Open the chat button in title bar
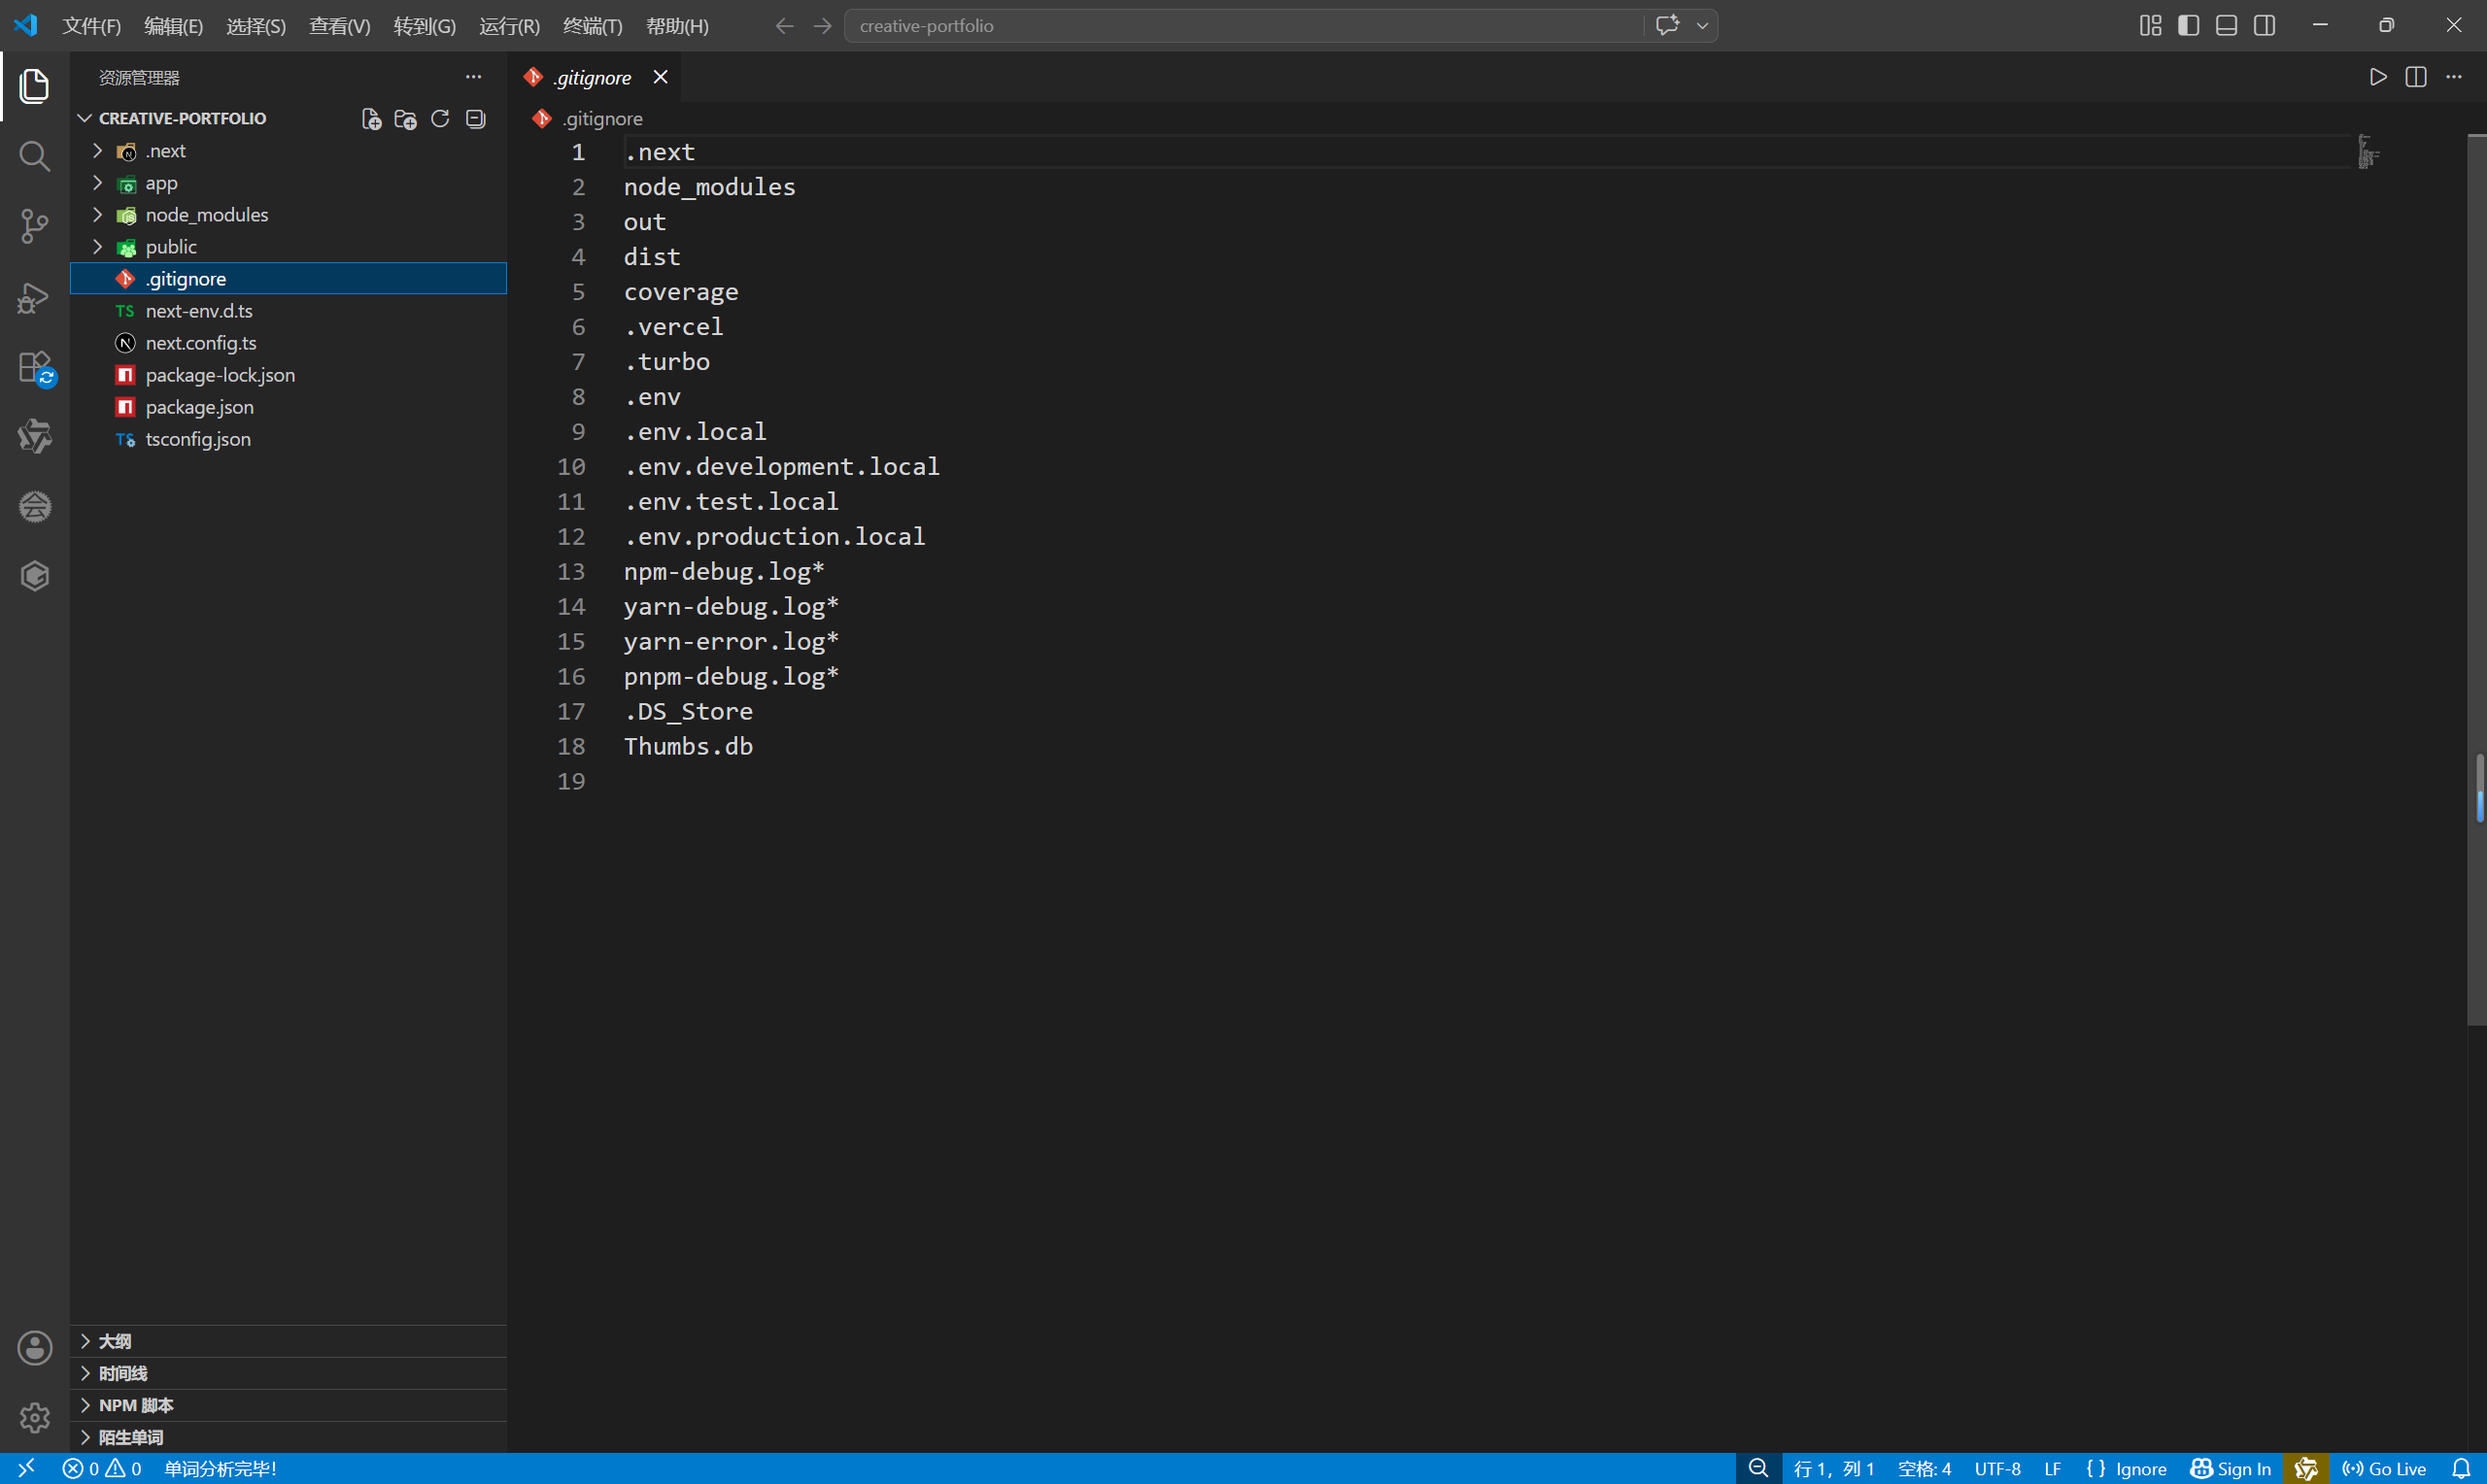 1667,26
